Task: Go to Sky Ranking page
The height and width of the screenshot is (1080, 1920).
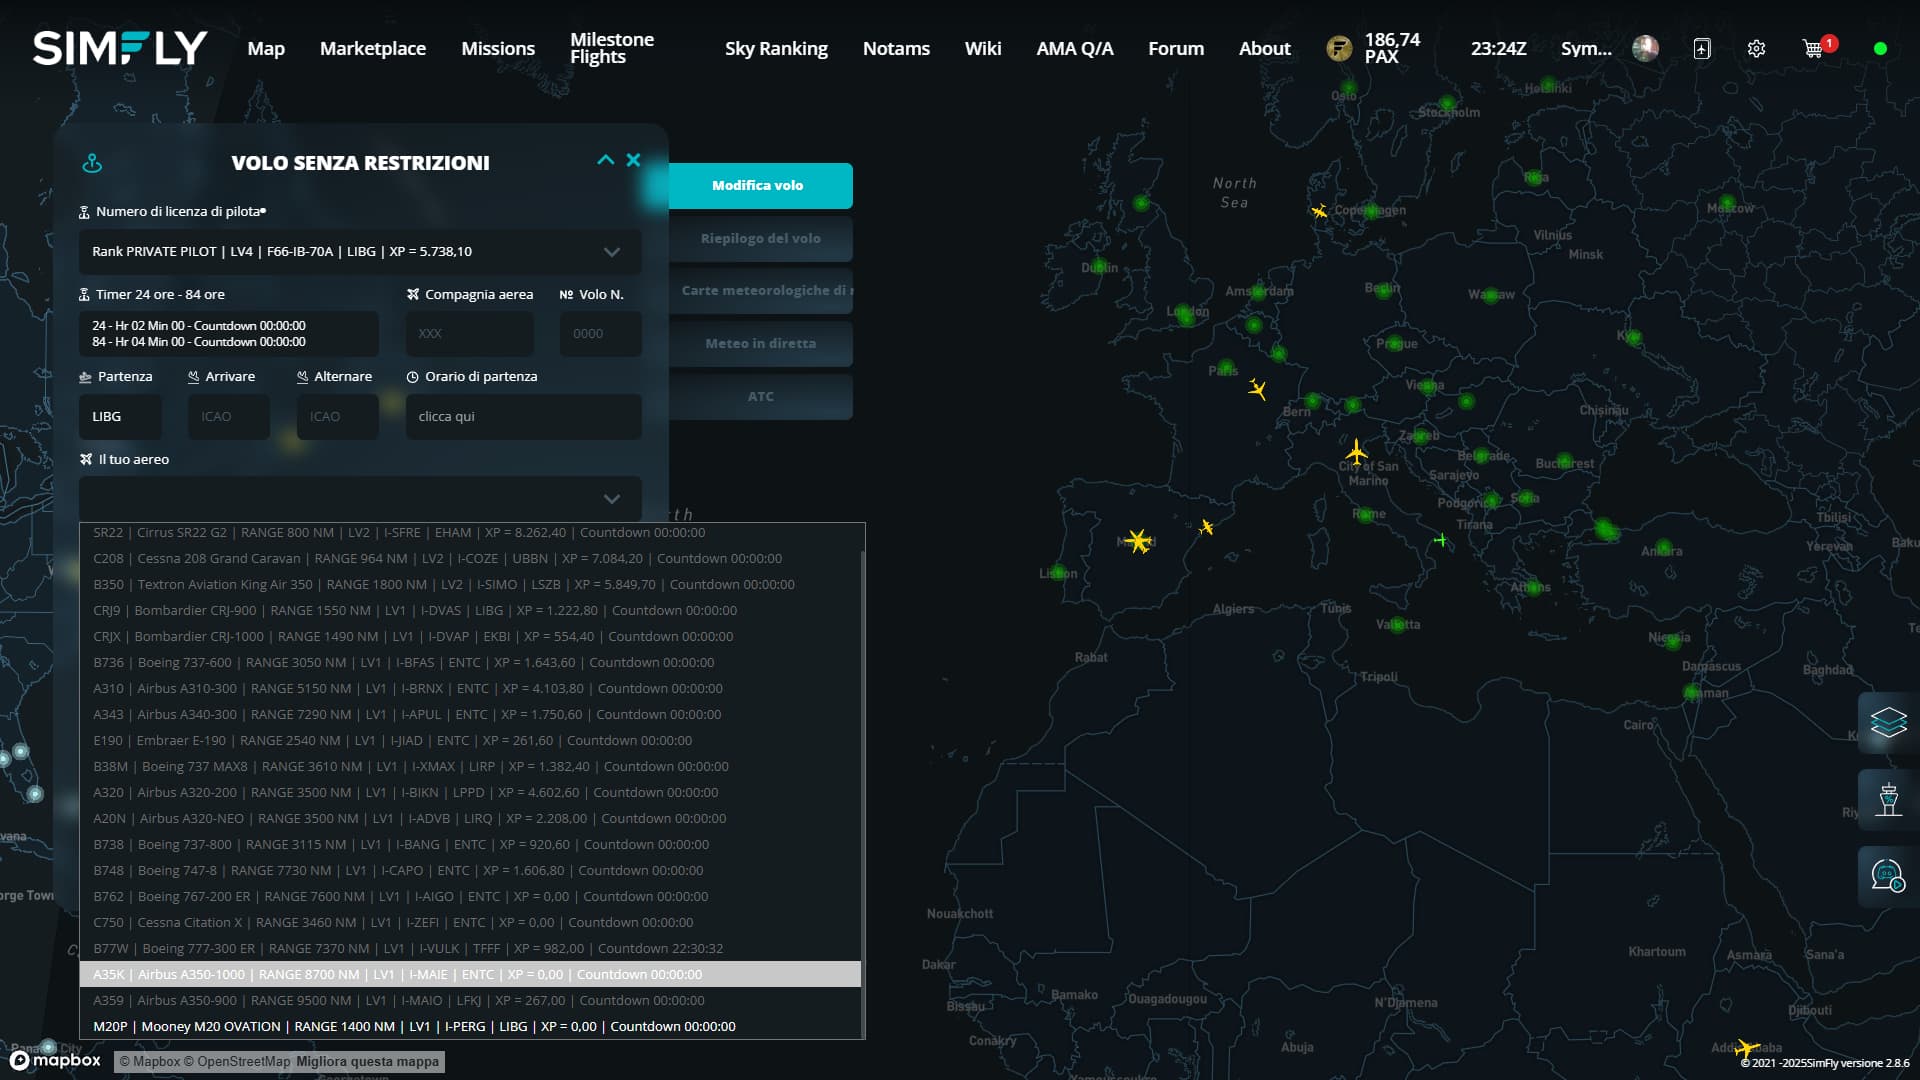Action: click(776, 48)
